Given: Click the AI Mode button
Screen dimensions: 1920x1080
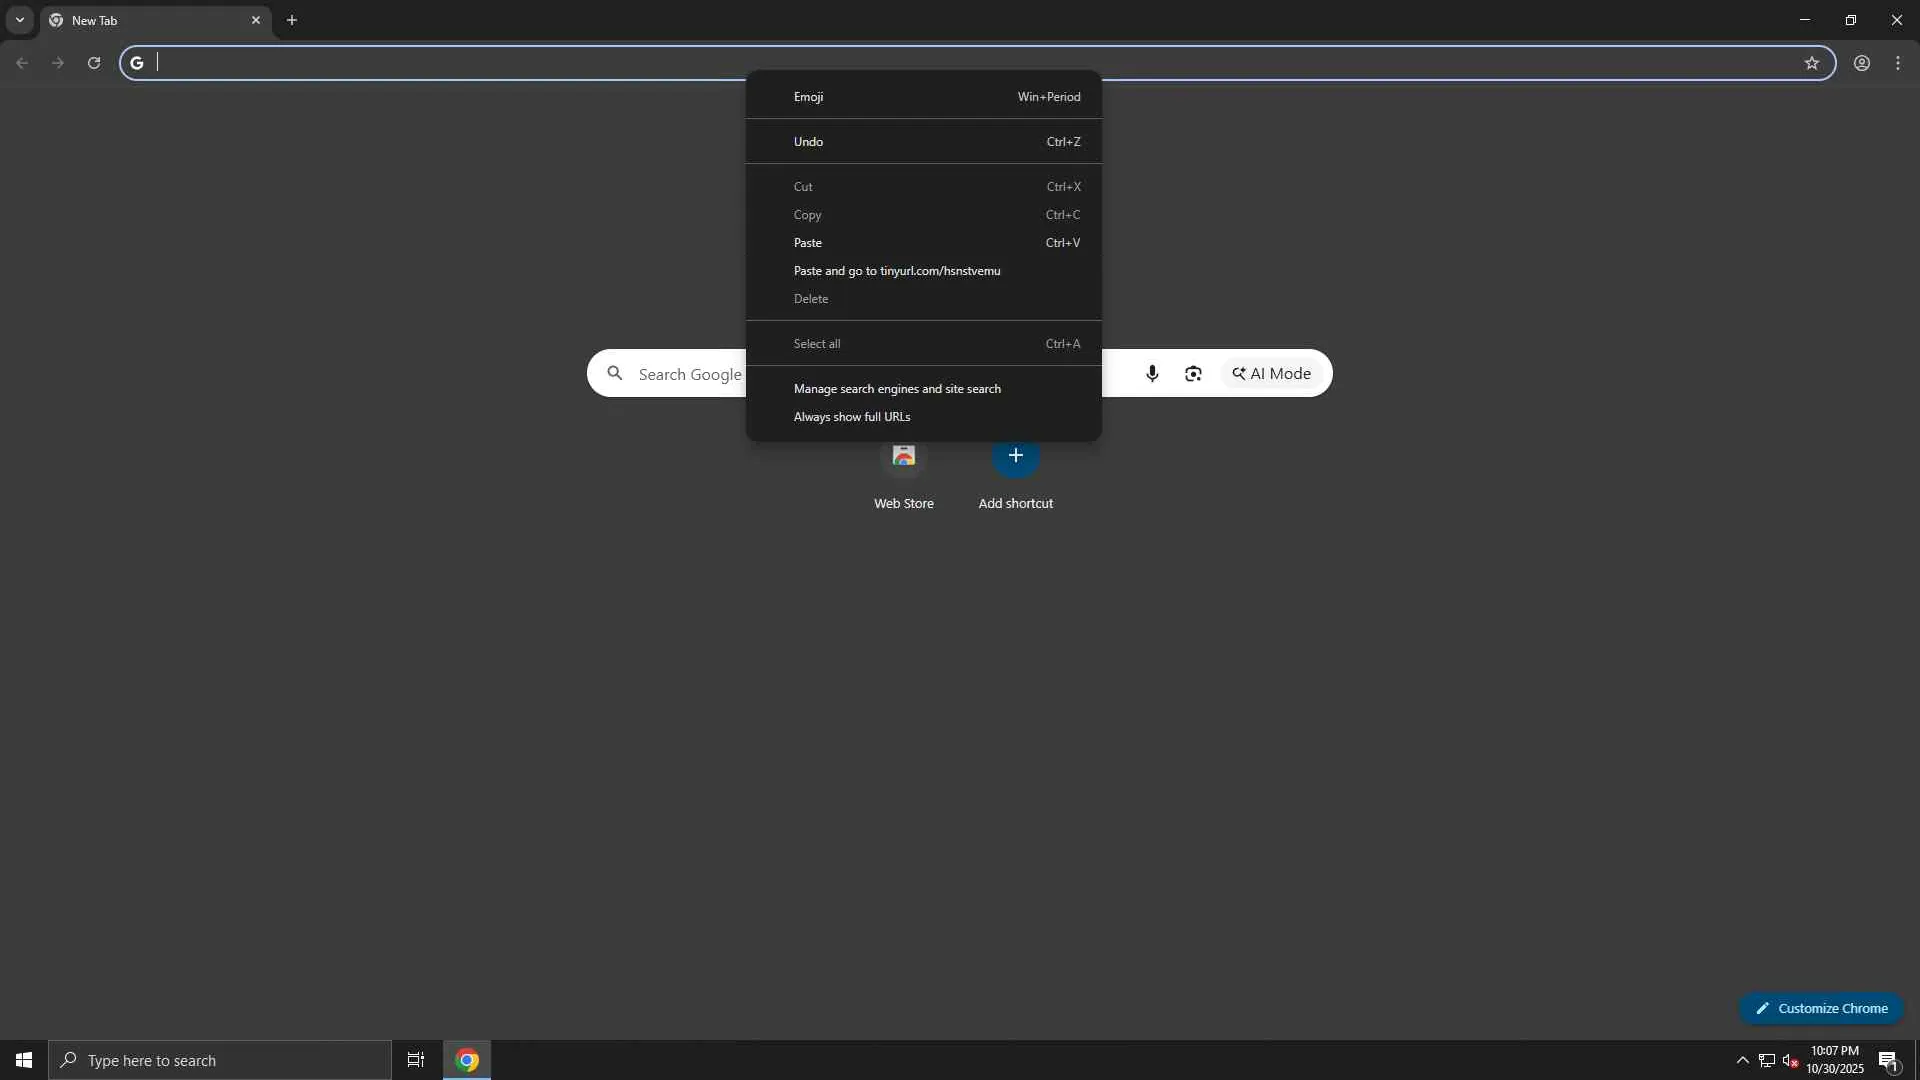Looking at the screenshot, I should (1272, 373).
